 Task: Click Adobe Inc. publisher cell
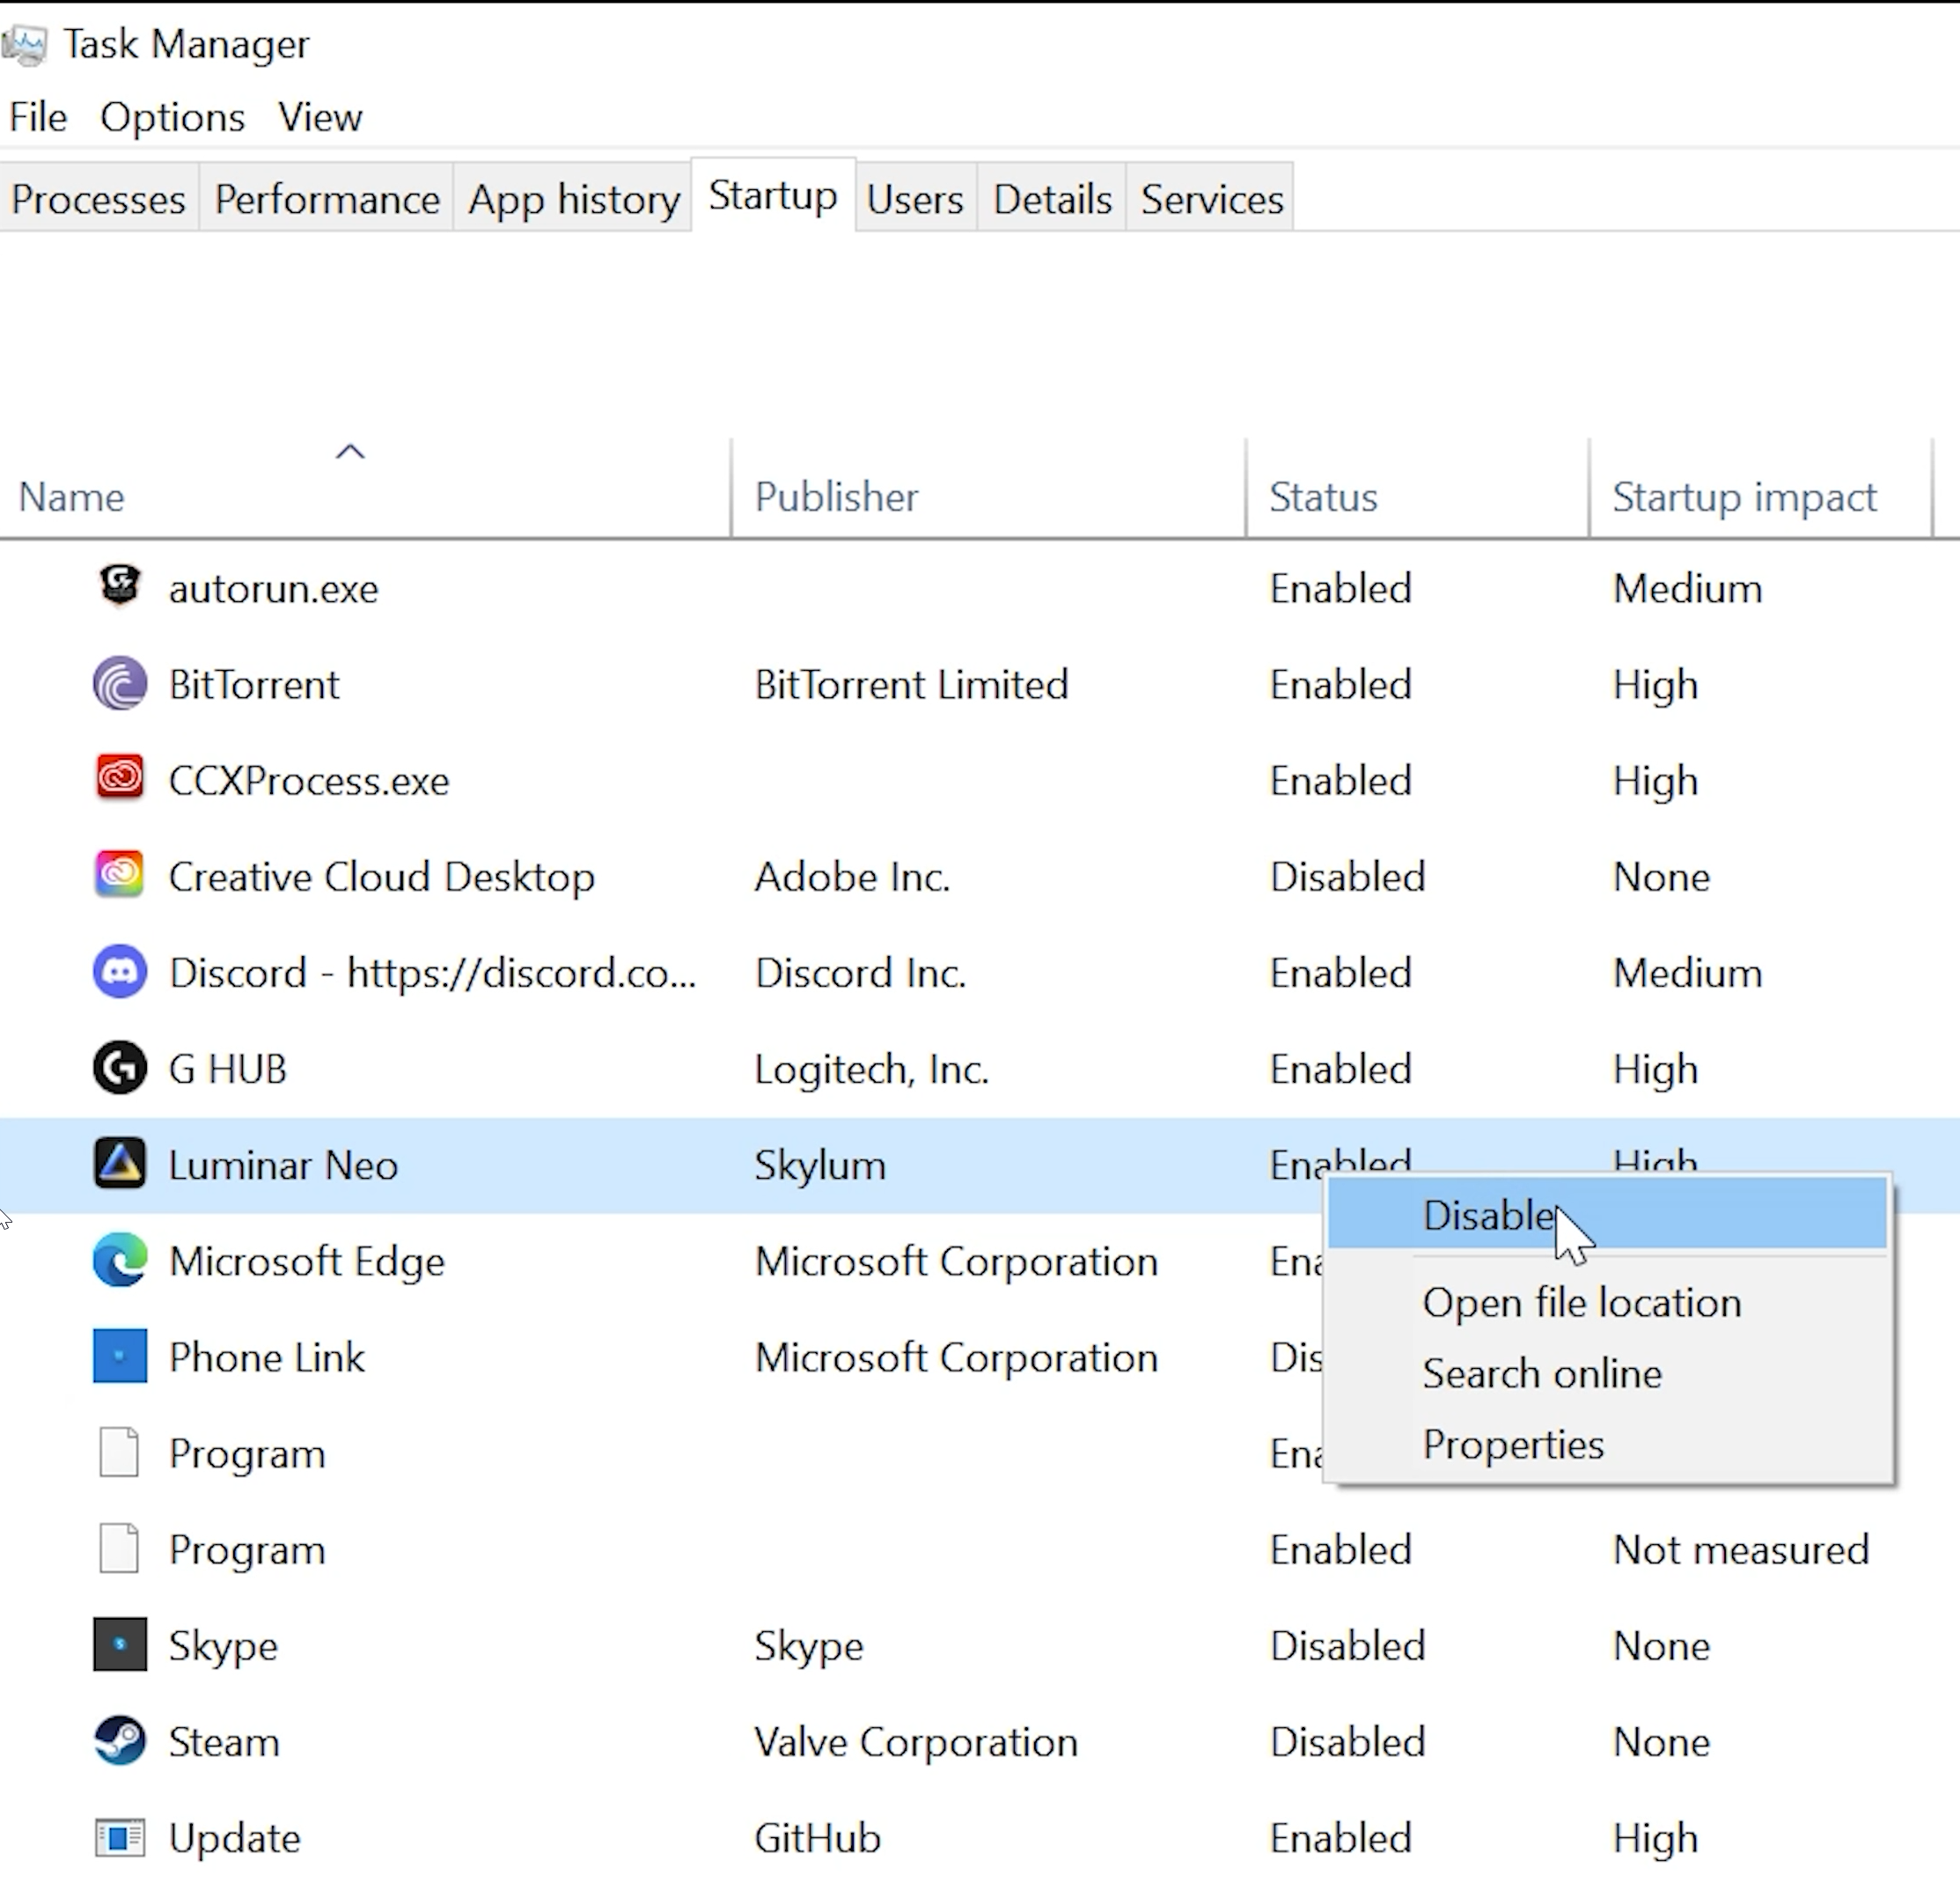tap(852, 876)
